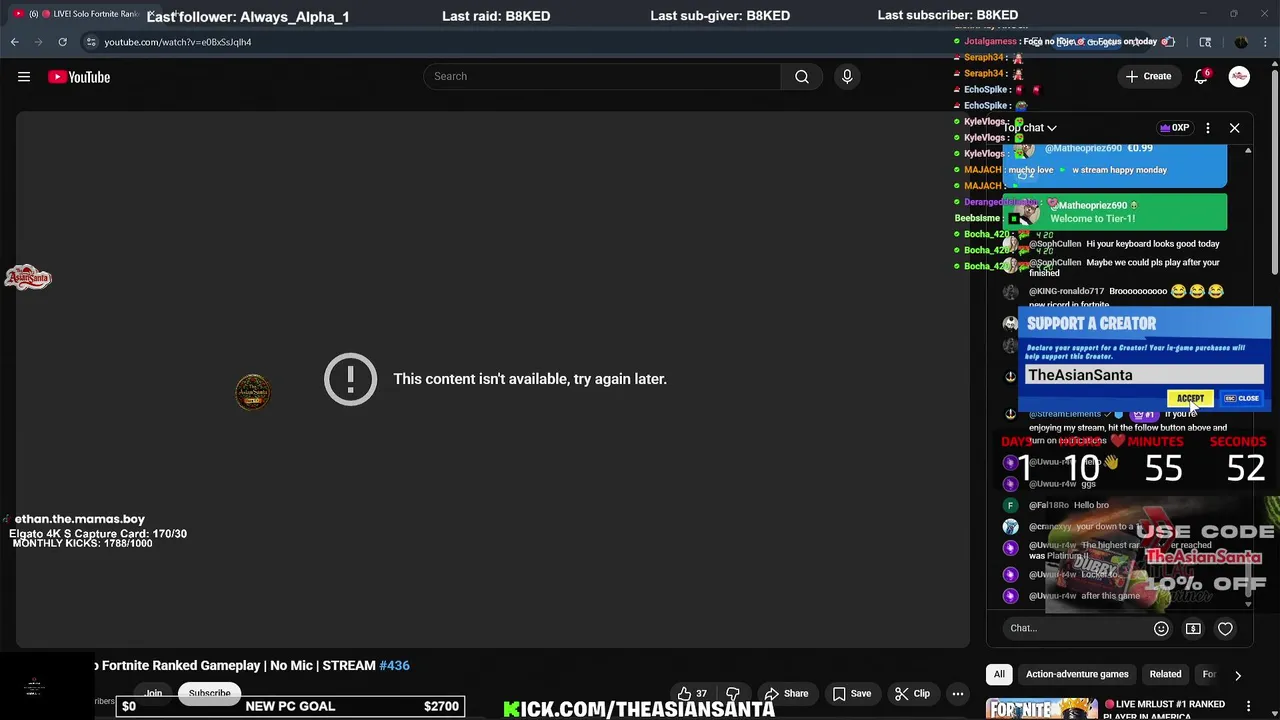The height and width of the screenshot is (720, 1280).
Task: Click CLOSE in Support a Creator dialog
Action: click(1242, 398)
